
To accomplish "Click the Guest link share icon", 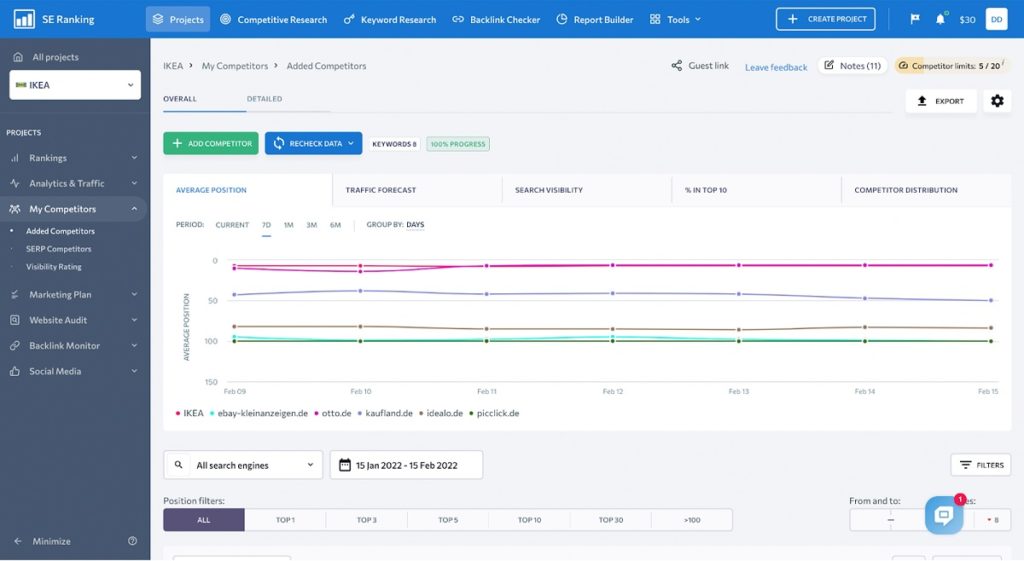I will tap(677, 65).
